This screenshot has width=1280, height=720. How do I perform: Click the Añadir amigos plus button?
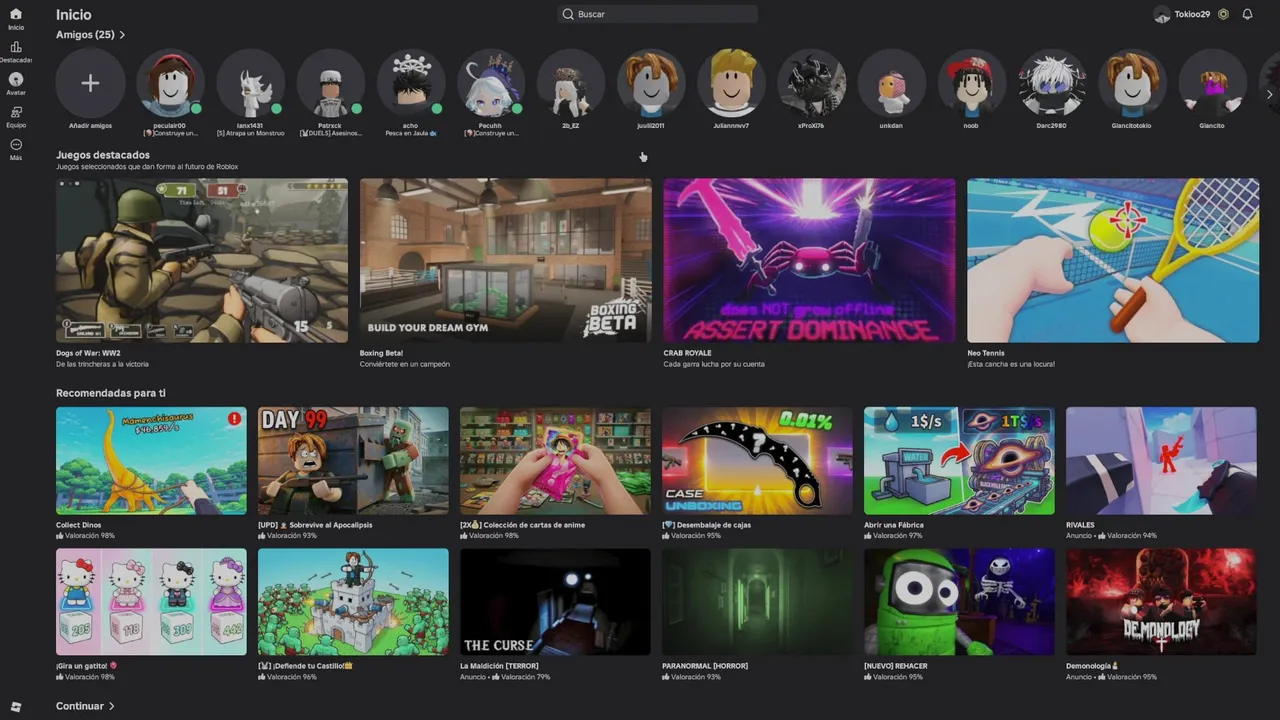pos(90,83)
